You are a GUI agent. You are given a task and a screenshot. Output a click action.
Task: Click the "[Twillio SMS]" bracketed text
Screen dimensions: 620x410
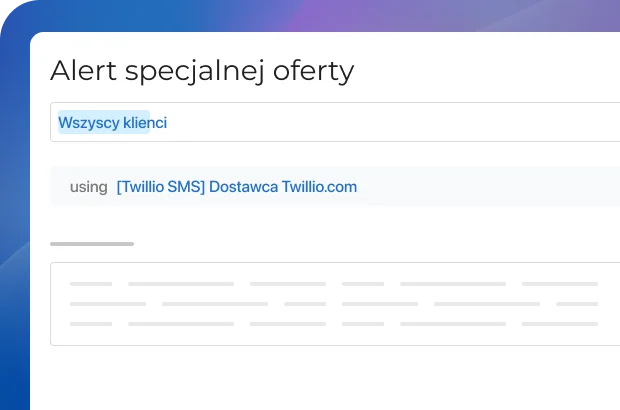[160, 187]
